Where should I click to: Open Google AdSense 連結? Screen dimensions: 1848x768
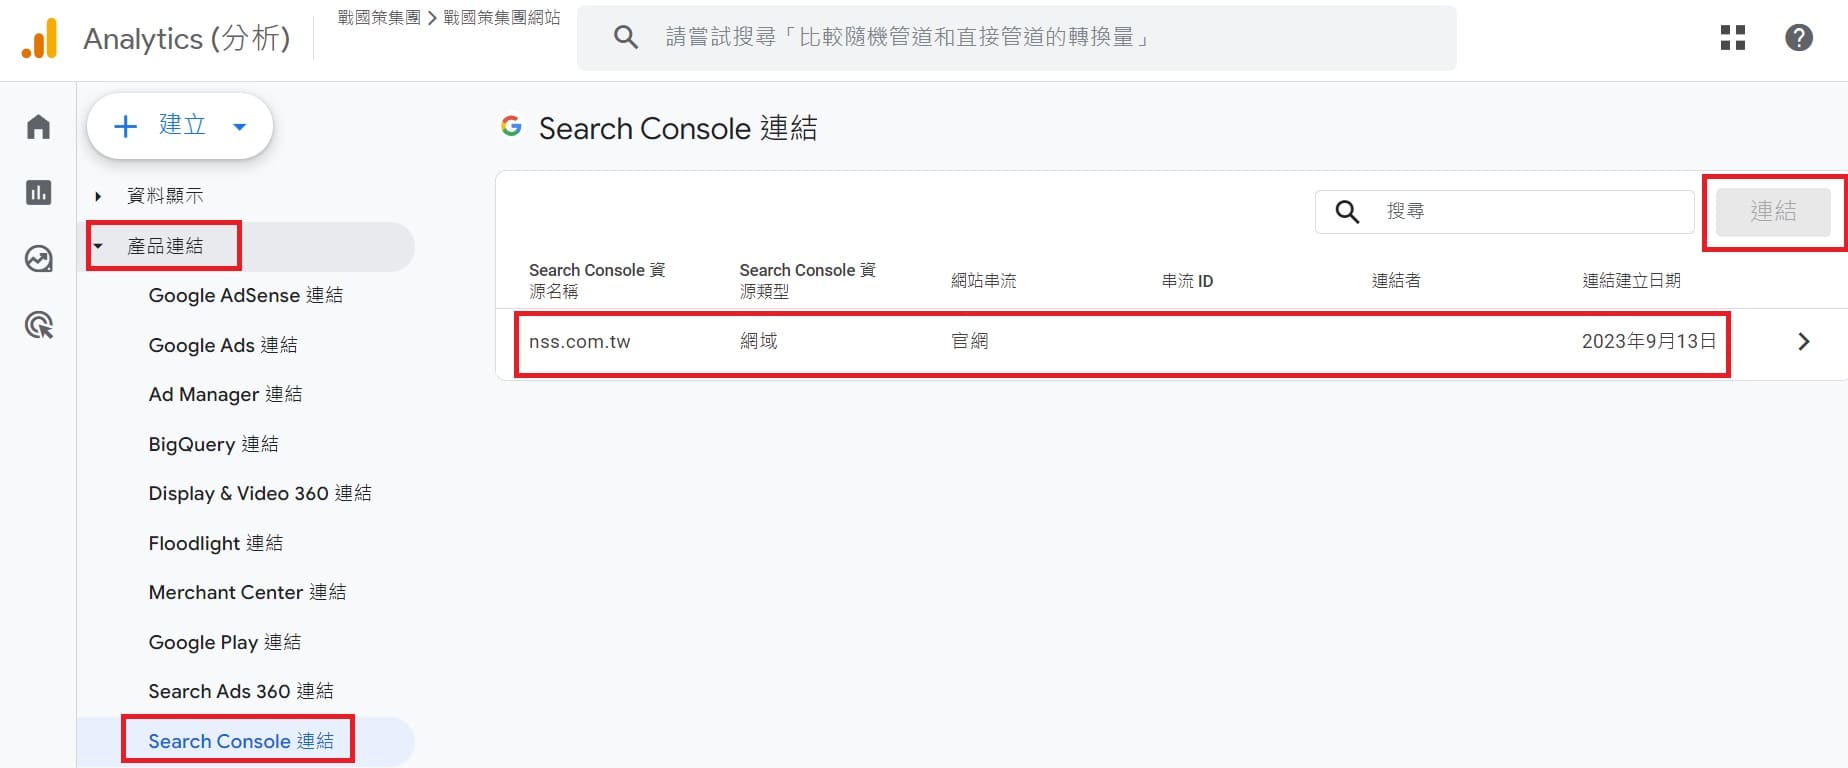click(246, 295)
